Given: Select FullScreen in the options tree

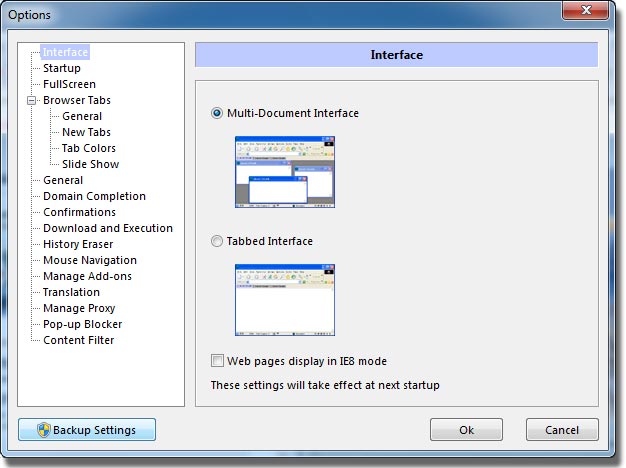Looking at the screenshot, I should point(69,84).
